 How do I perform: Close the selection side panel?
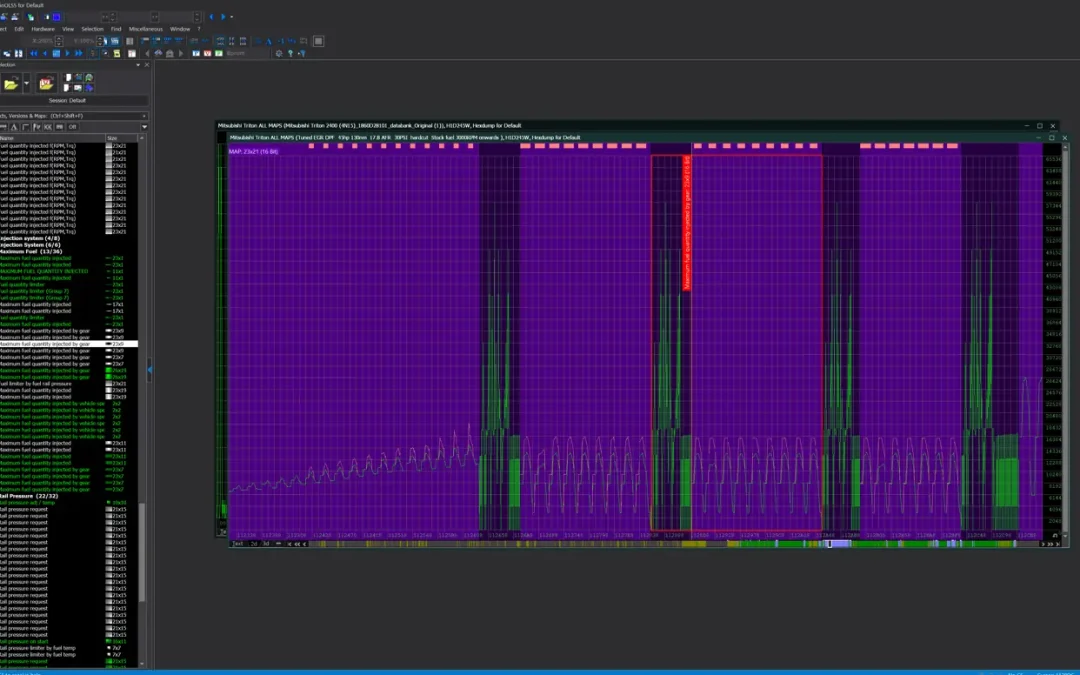click(147, 65)
